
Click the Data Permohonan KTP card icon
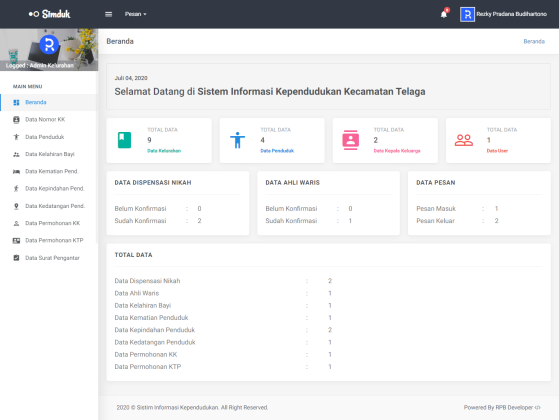pos(16,241)
